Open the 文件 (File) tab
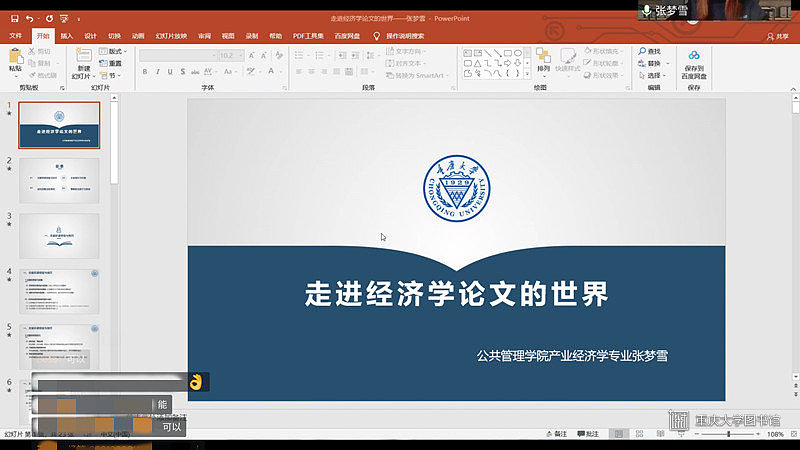The height and width of the screenshot is (450, 800). [x=15, y=36]
